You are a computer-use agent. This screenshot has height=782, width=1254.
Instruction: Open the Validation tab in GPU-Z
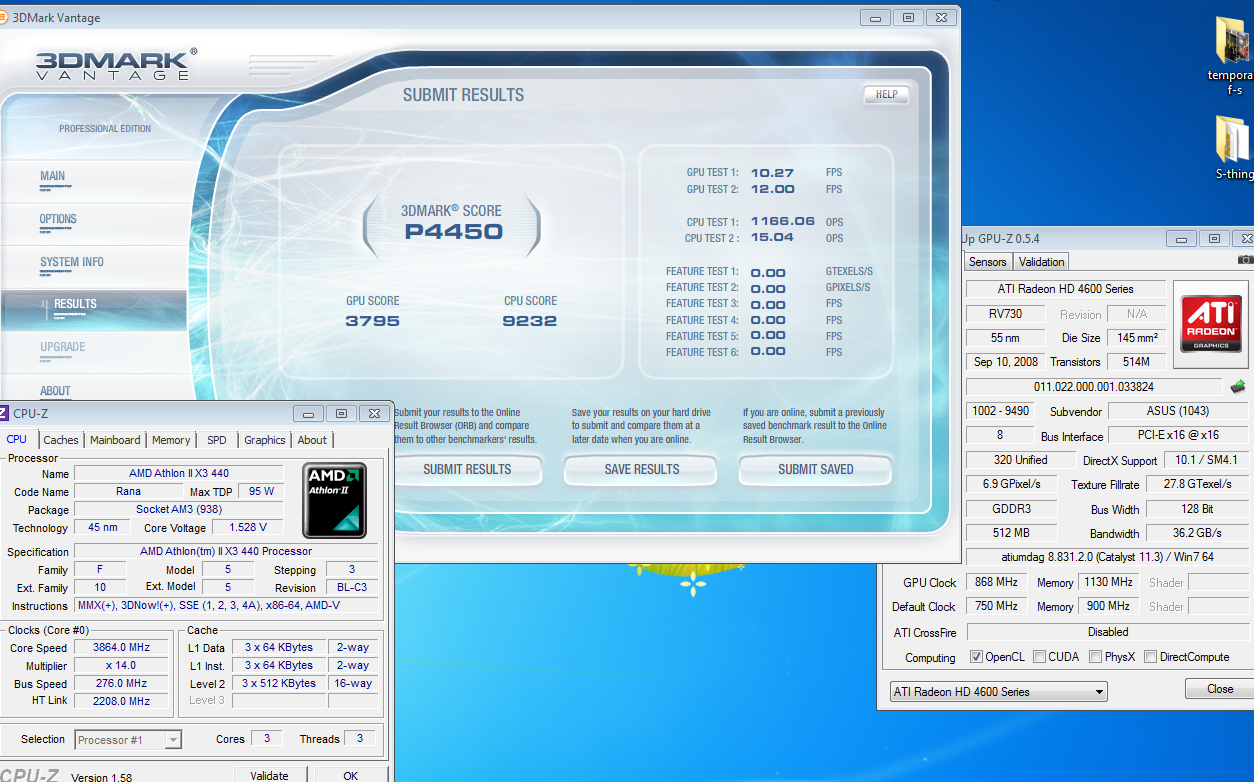[x=1041, y=262]
